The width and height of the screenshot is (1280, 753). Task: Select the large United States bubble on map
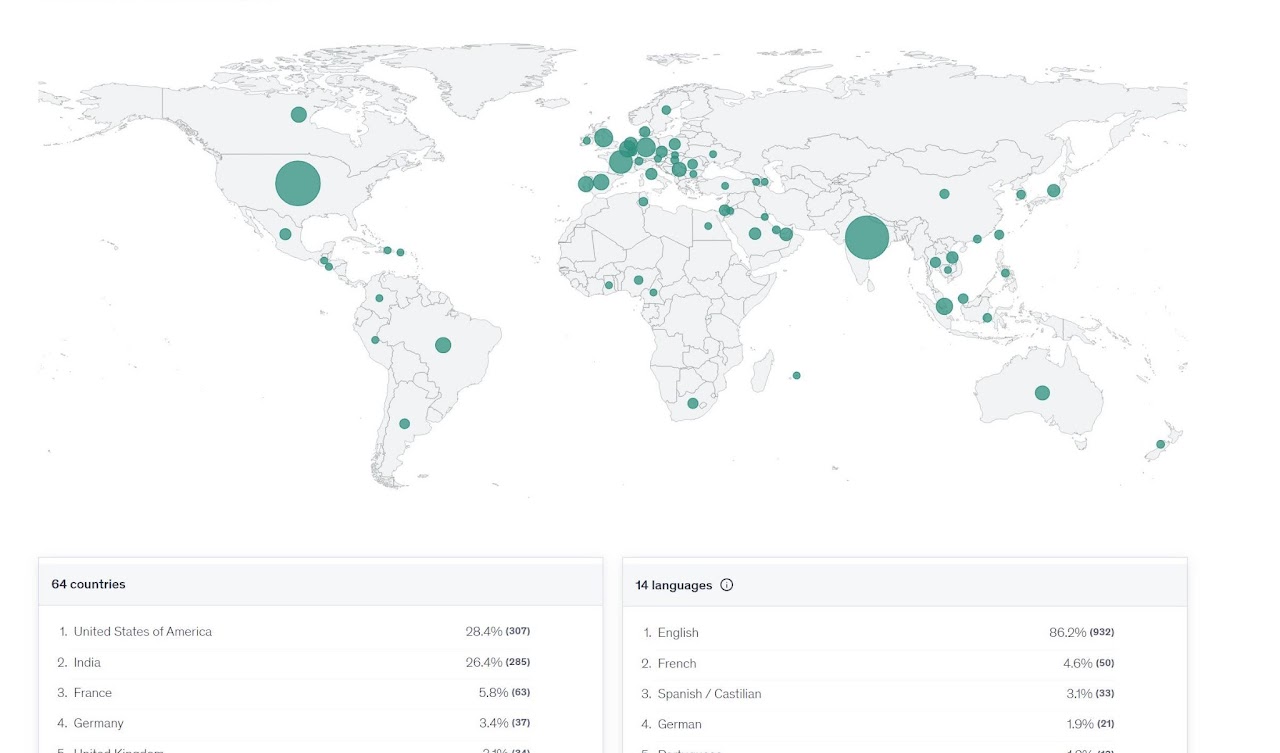298,183
